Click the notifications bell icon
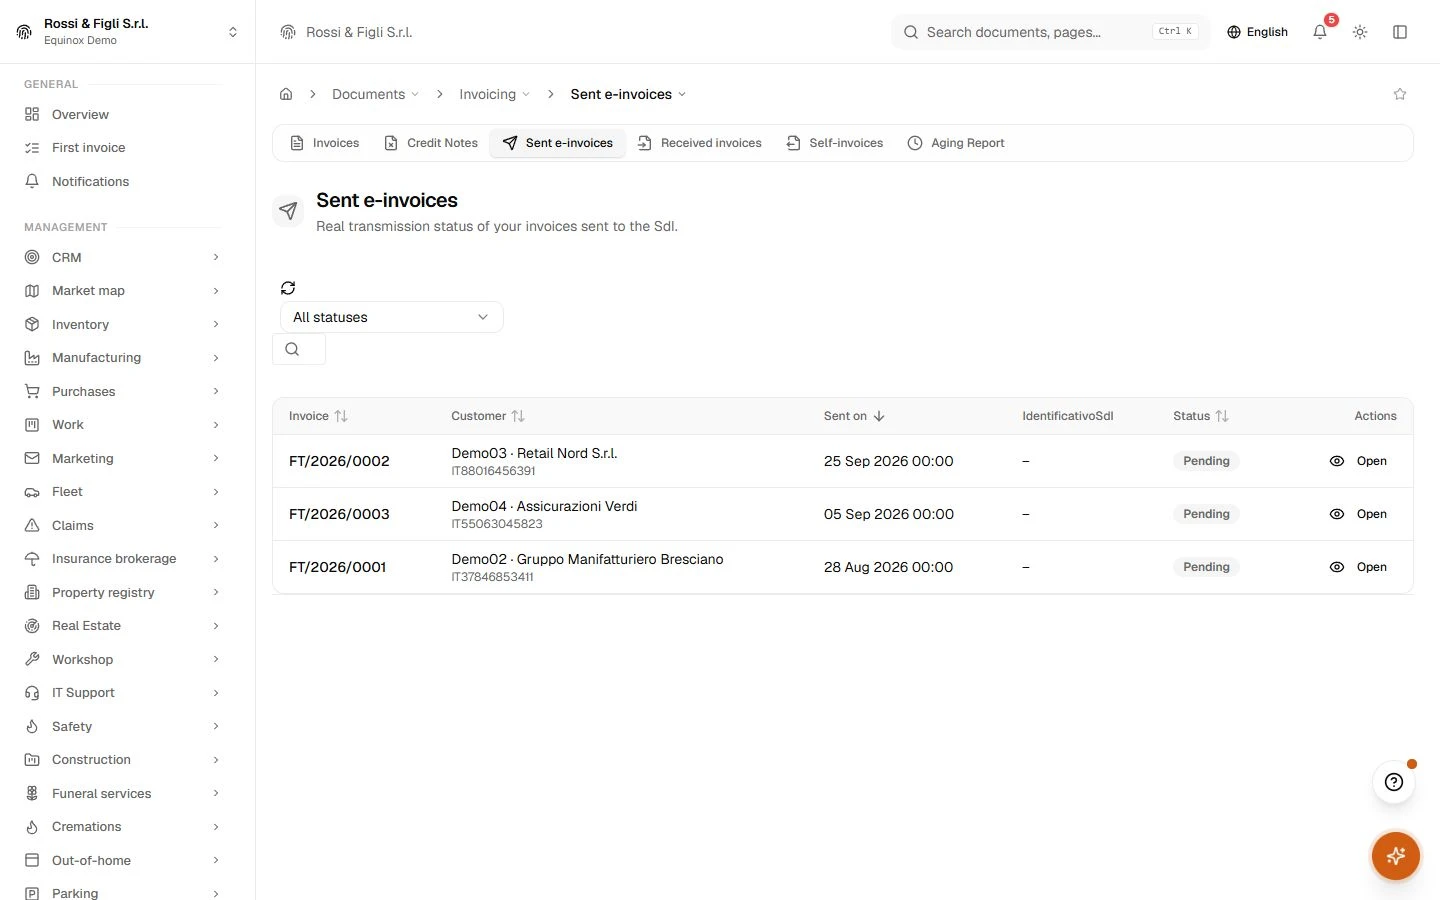The image size is (1440, 900). (1320, 32)
